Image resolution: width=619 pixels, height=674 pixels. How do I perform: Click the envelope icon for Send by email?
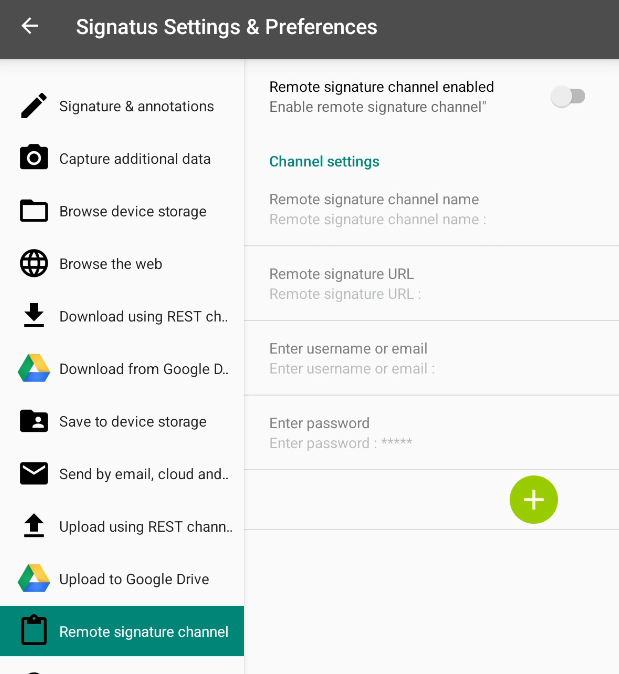tap(34, 474)
